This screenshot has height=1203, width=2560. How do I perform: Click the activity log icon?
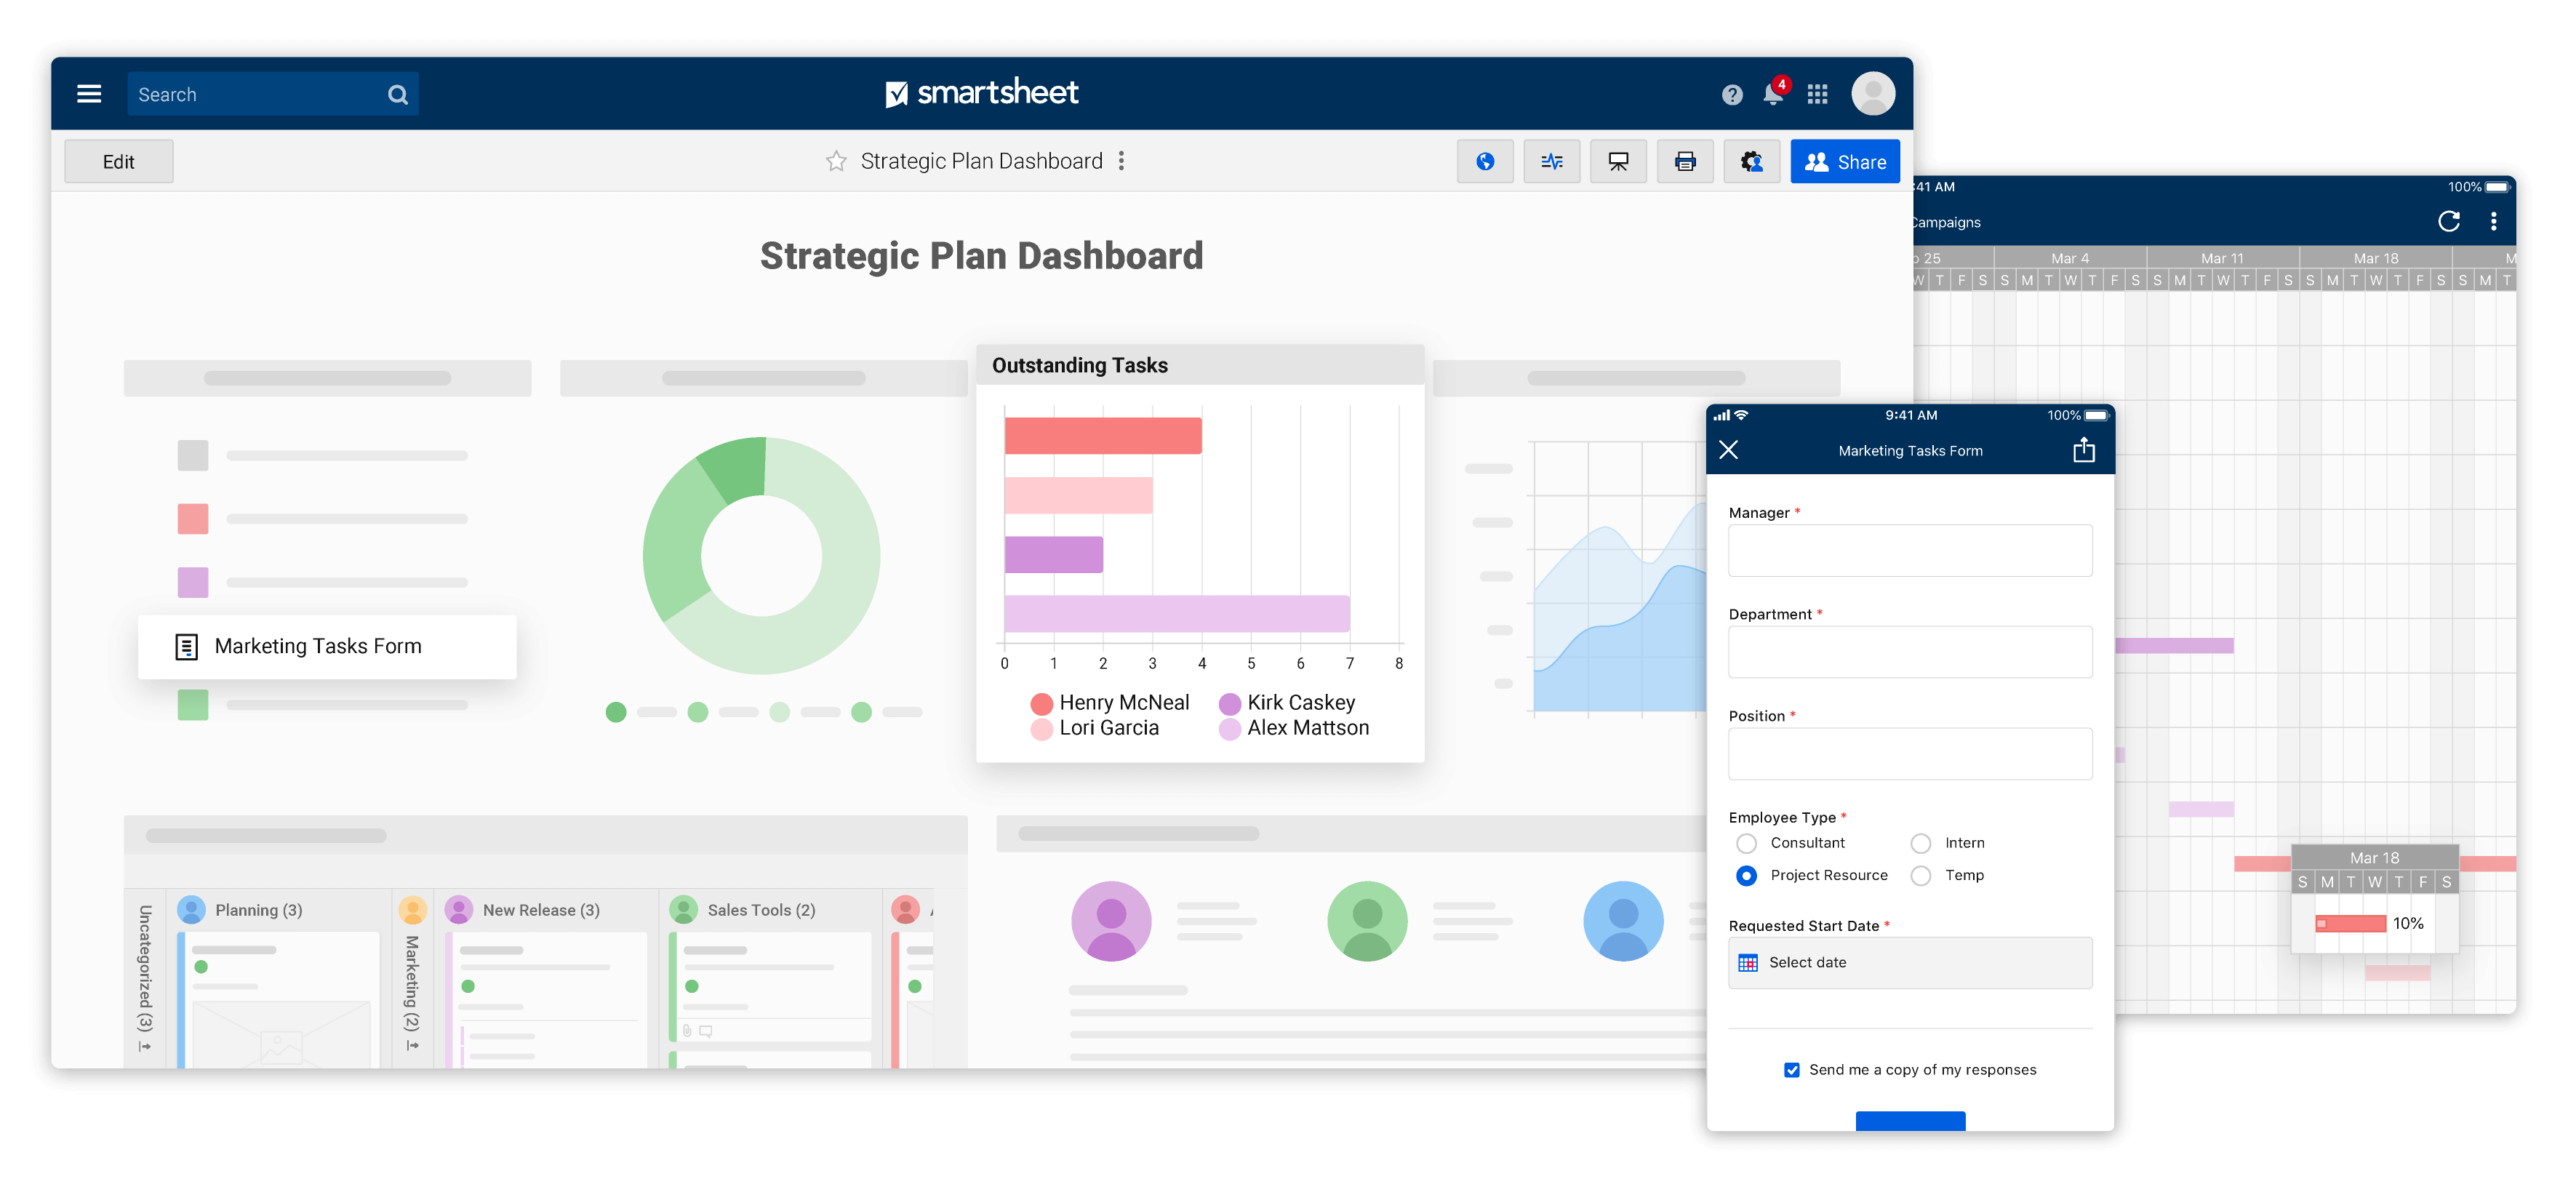pos(1551,161)
